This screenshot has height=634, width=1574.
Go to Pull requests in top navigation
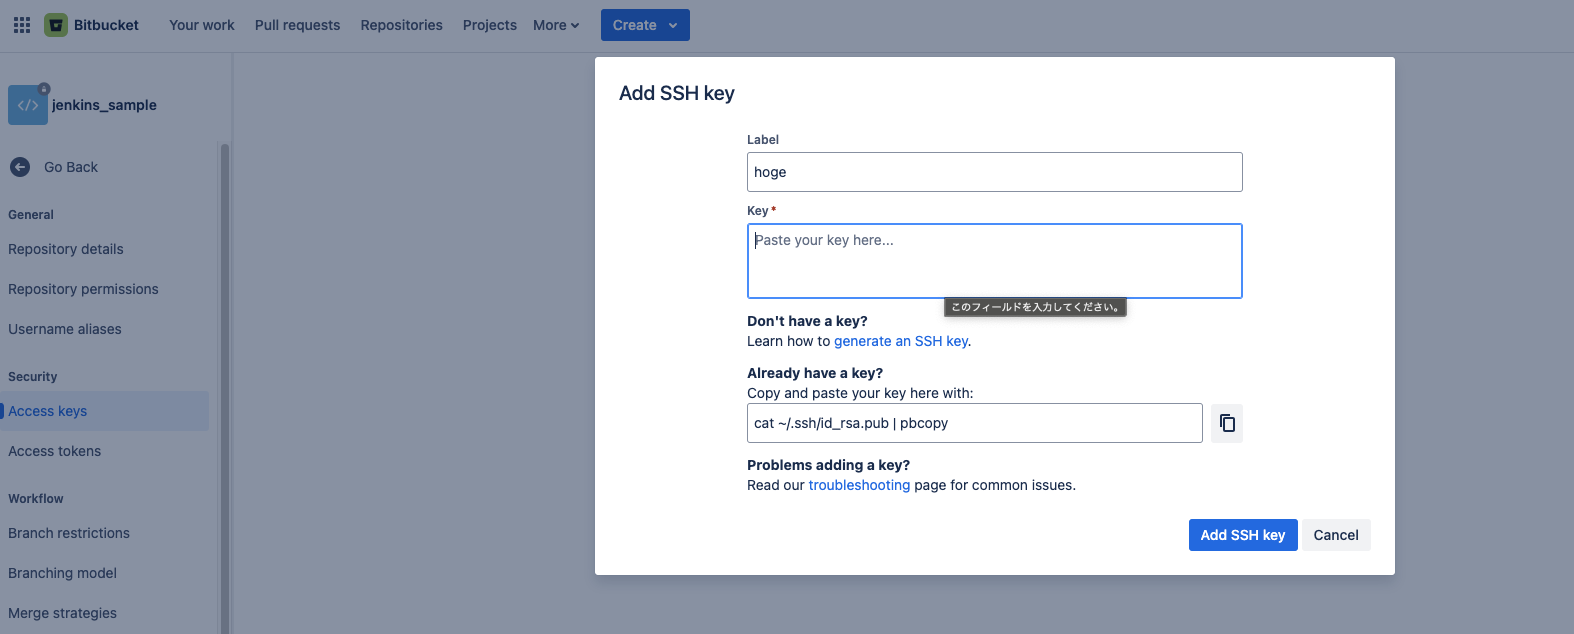coord(297,25)
